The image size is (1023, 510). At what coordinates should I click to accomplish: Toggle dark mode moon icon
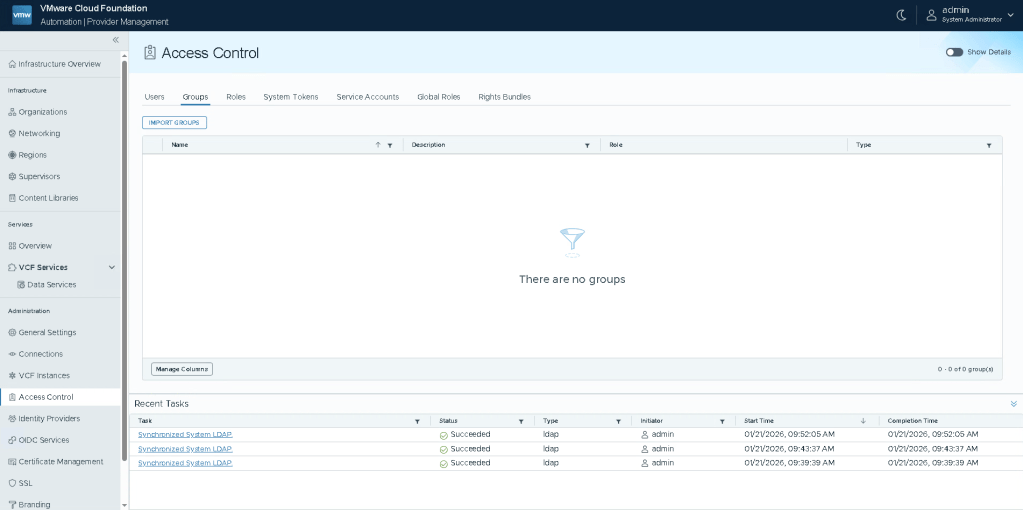click(900, 15)
